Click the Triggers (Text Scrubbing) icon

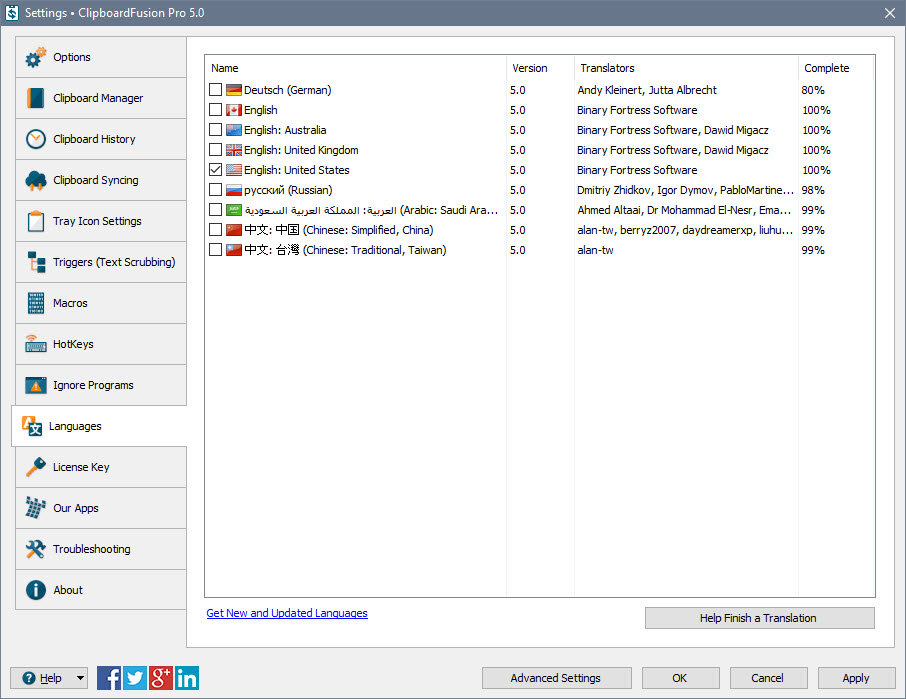click(36, 262)
